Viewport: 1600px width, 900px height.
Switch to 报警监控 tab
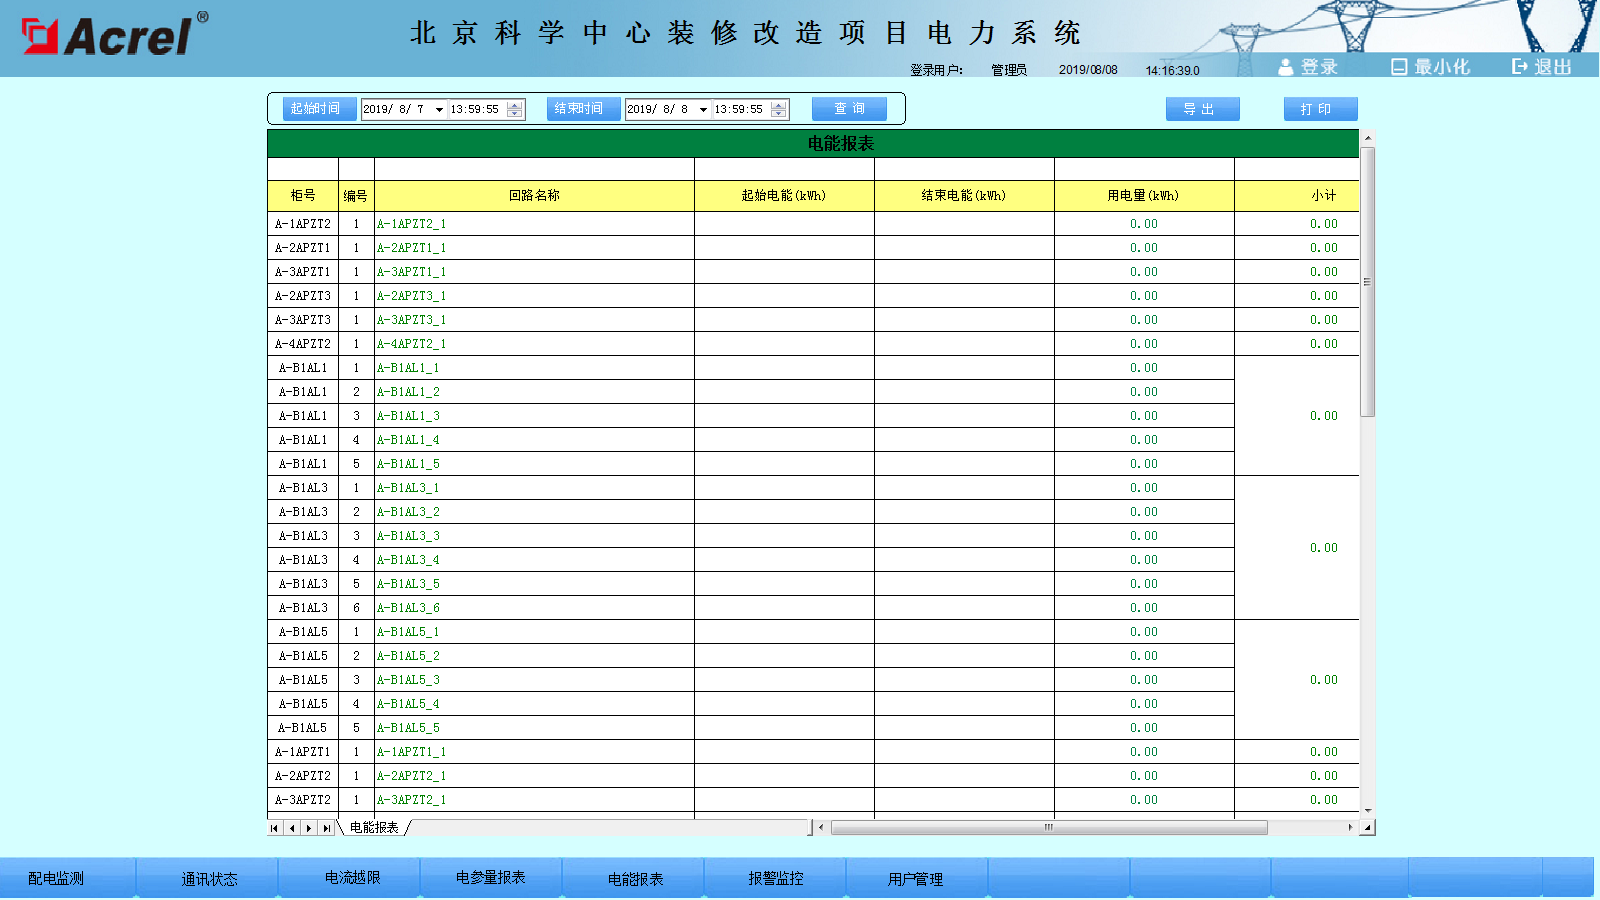[775, 878]
